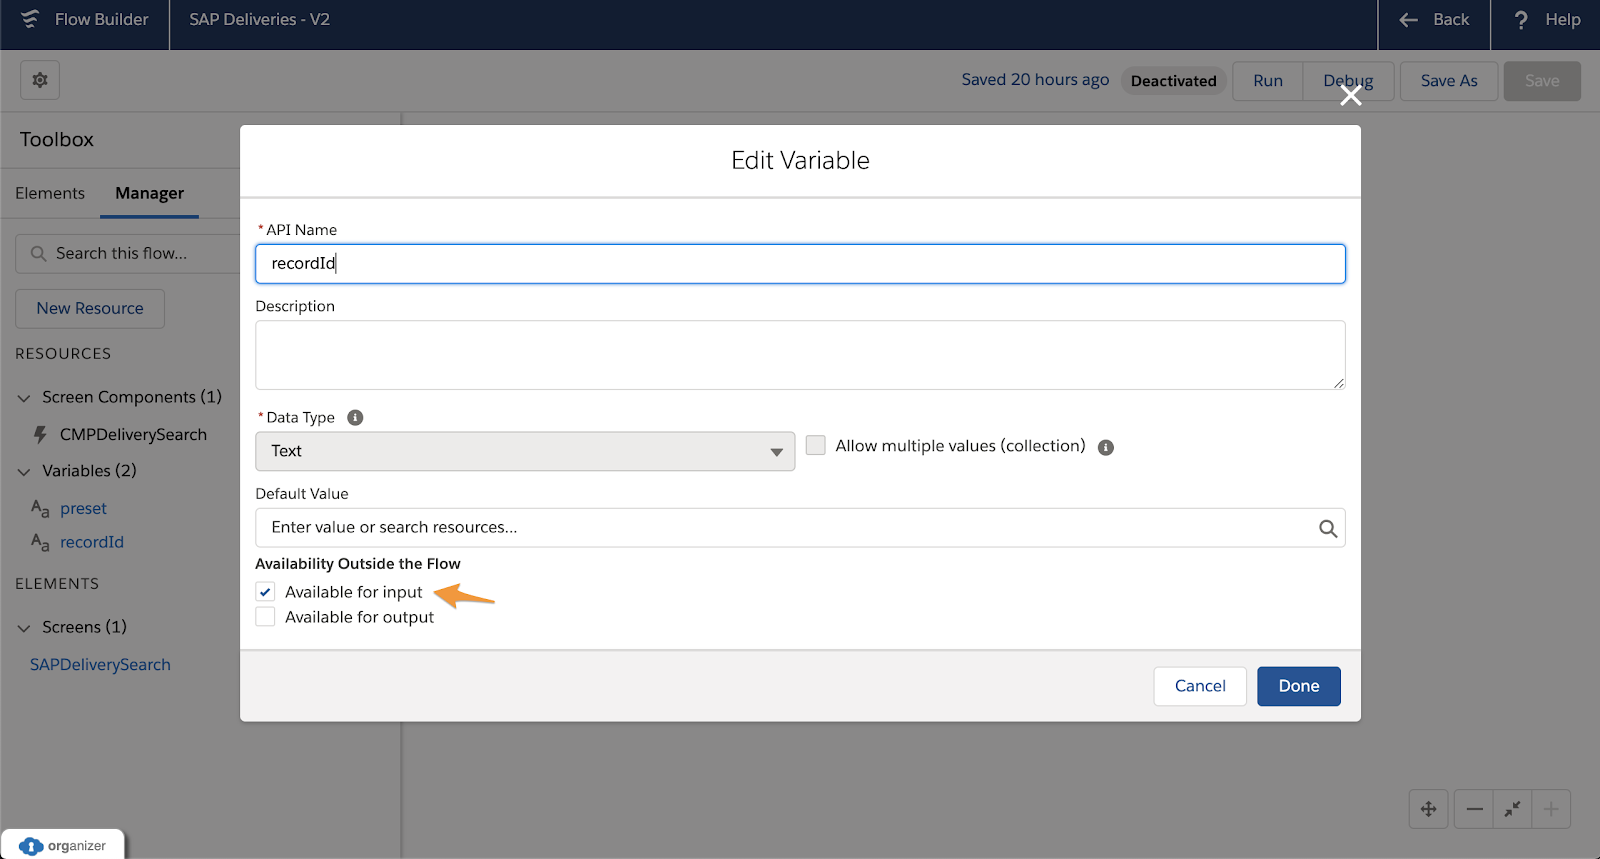
Task: Open the recordId variable link
Action: 92,543
